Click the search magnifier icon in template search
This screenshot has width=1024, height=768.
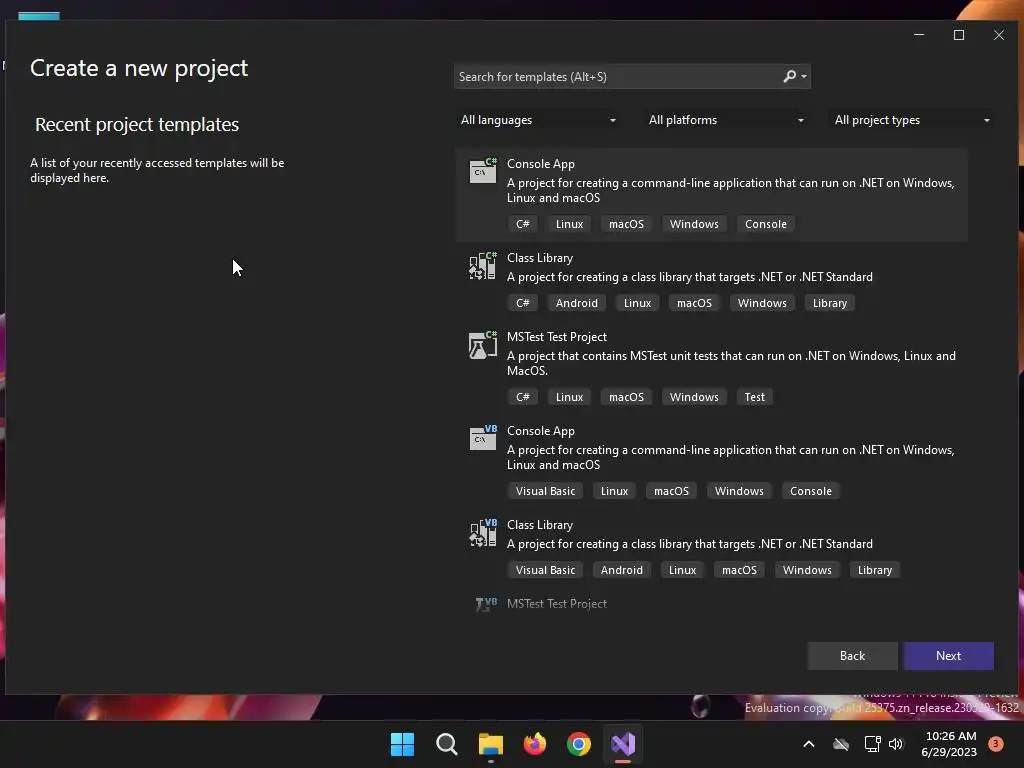point(790,76)
